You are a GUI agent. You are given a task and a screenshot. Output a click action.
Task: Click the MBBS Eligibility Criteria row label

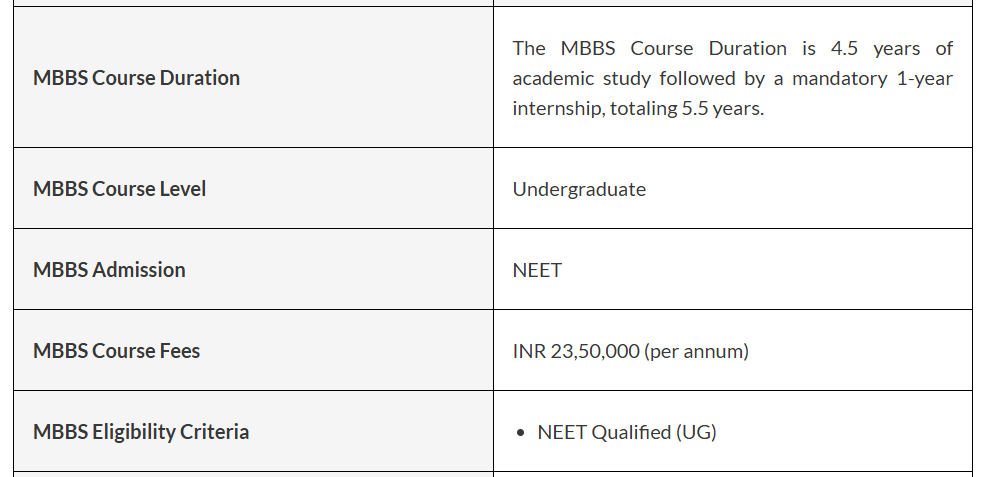click(x=141, y=432)
